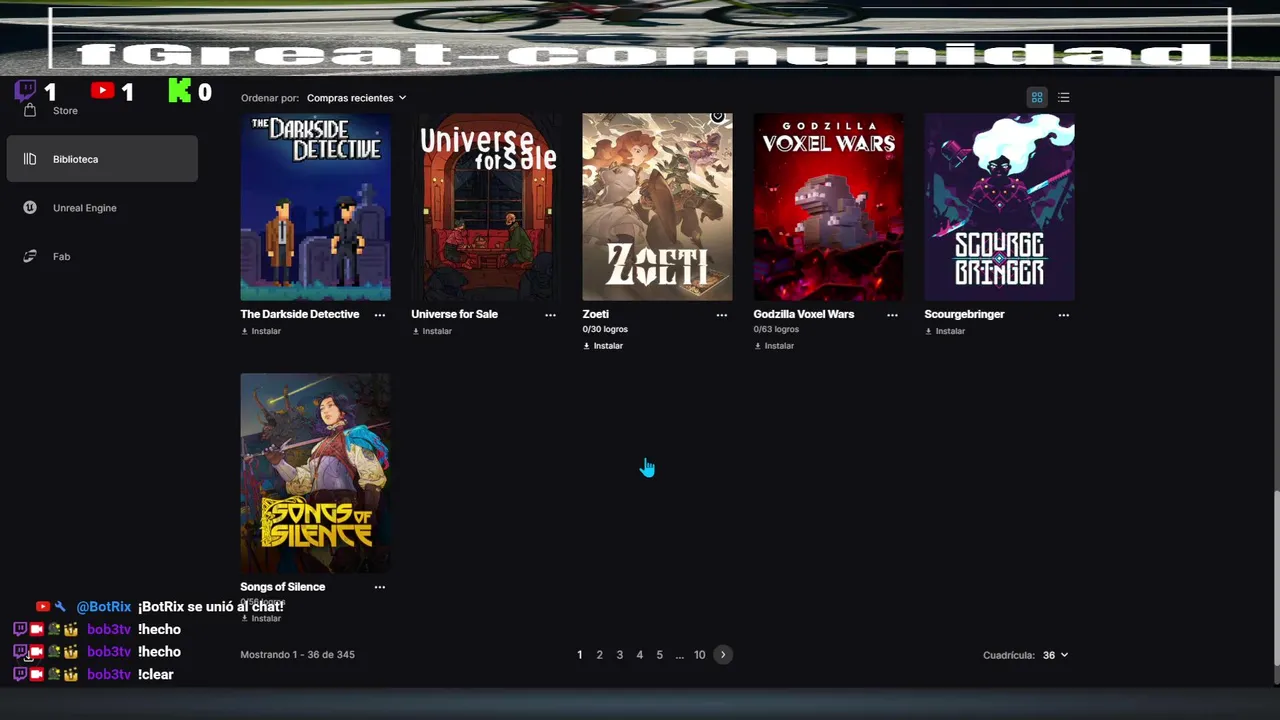The image size is (1280, 720).
Task: Open options menu for Universe for Sale
Action: pyautogui.click(x=550, y=315)
